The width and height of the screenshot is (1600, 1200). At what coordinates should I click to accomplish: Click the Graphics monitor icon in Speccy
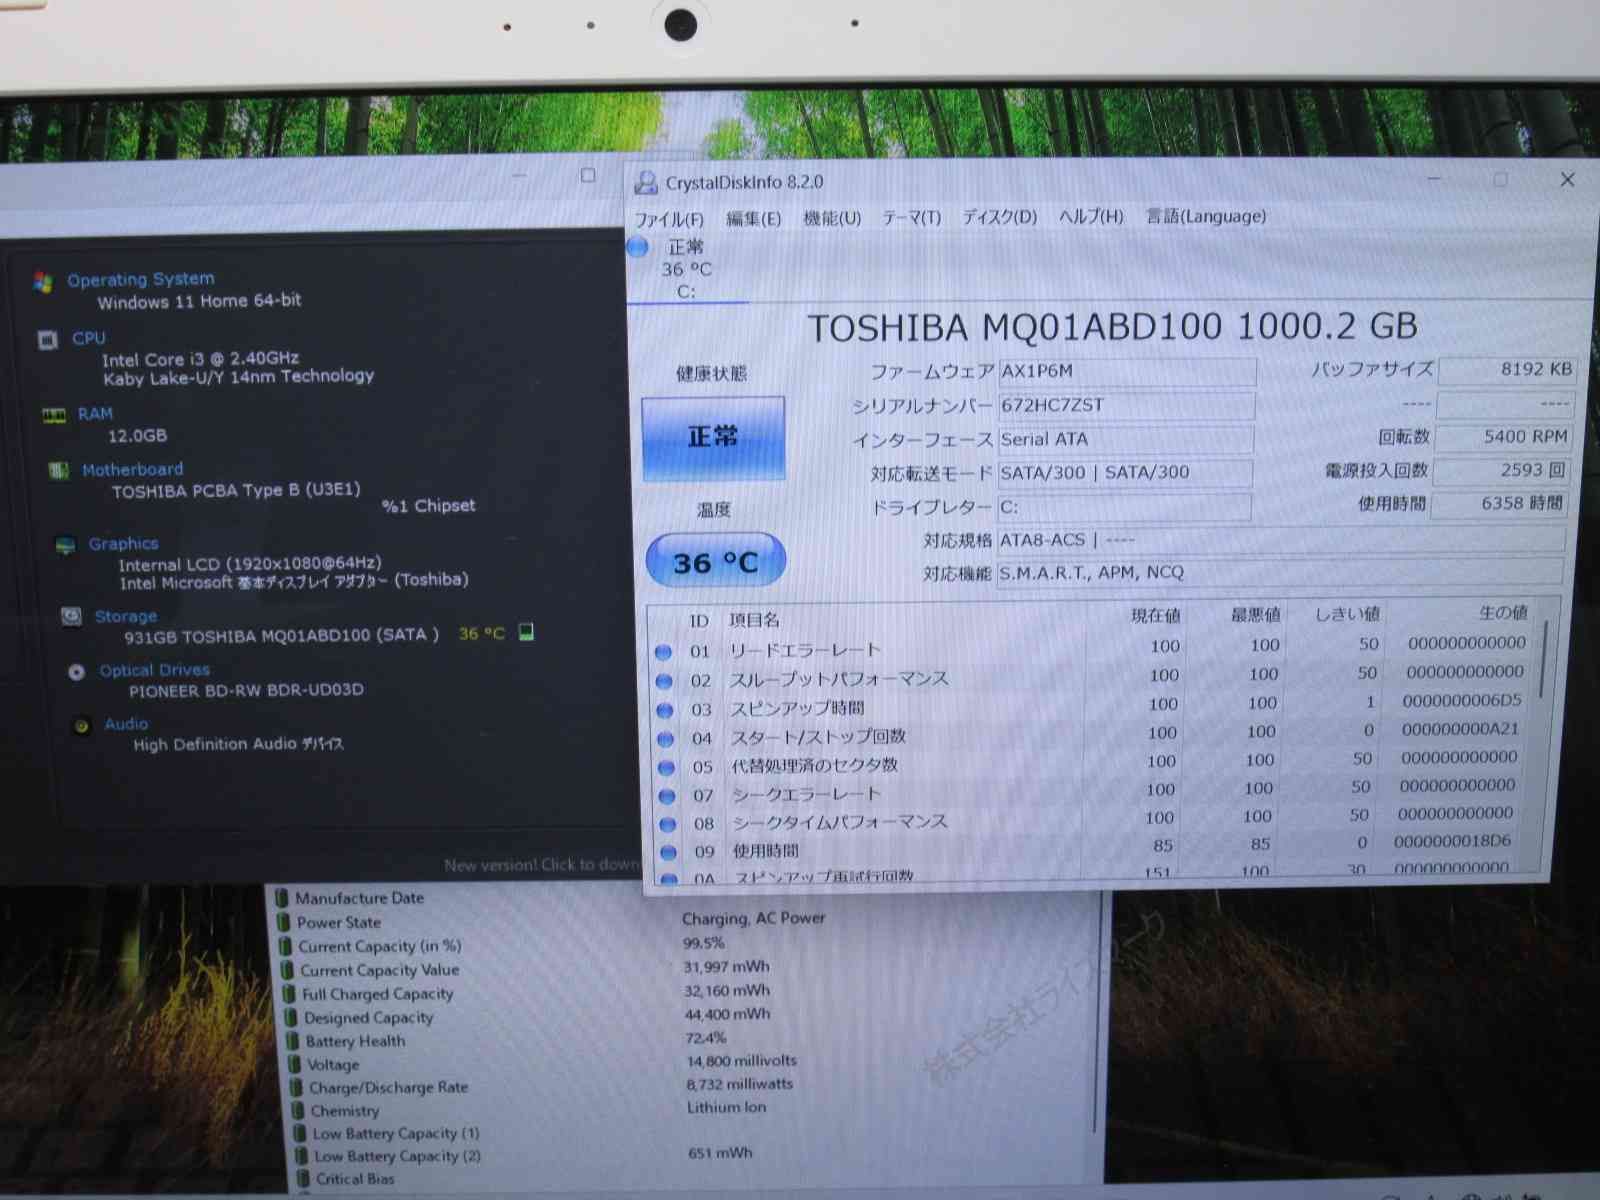click(x=65, y=545)
